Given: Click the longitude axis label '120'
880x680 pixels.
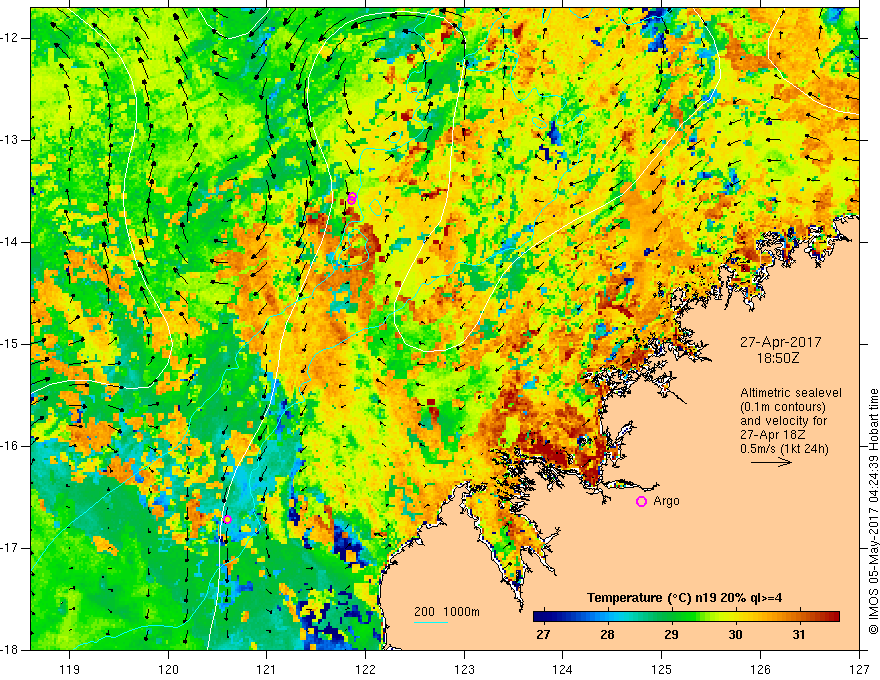Looking at the screenshot, I should tap(168, 669).
